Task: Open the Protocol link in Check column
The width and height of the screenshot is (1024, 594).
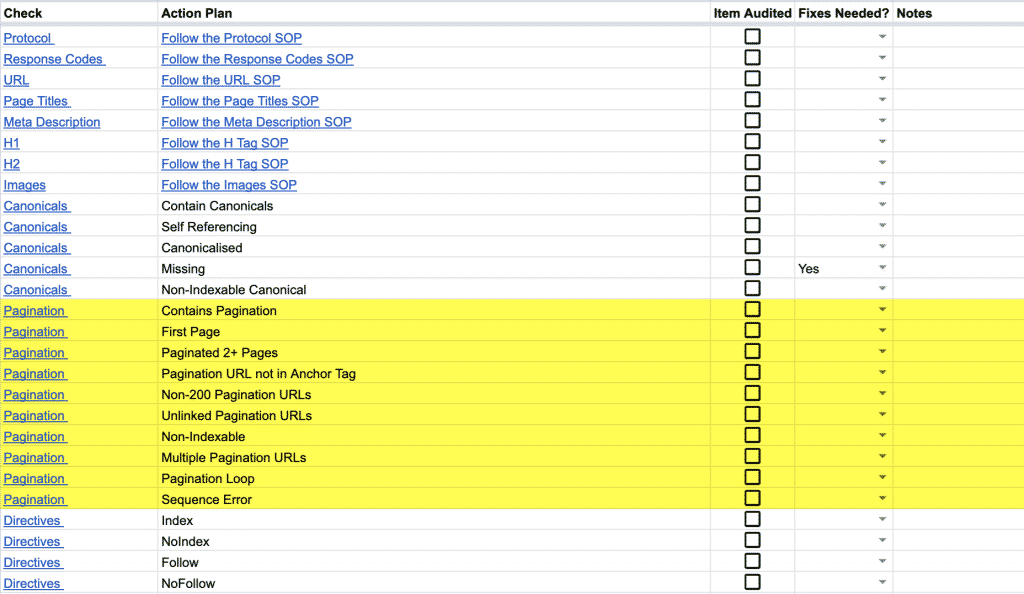Action: point(27,38)
